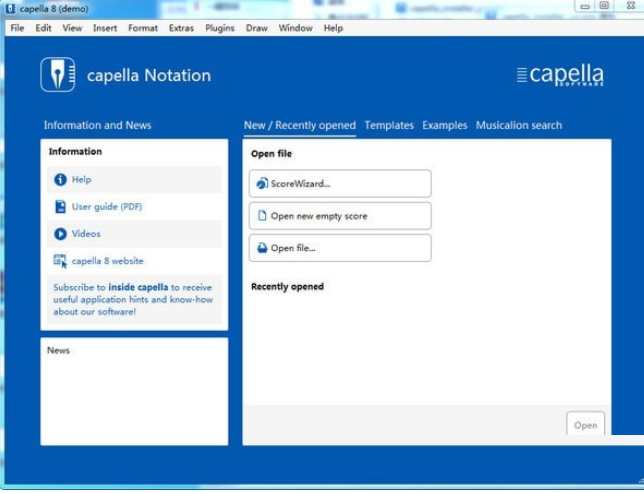
Task: Open the Format menu
Action: [143, 28]
